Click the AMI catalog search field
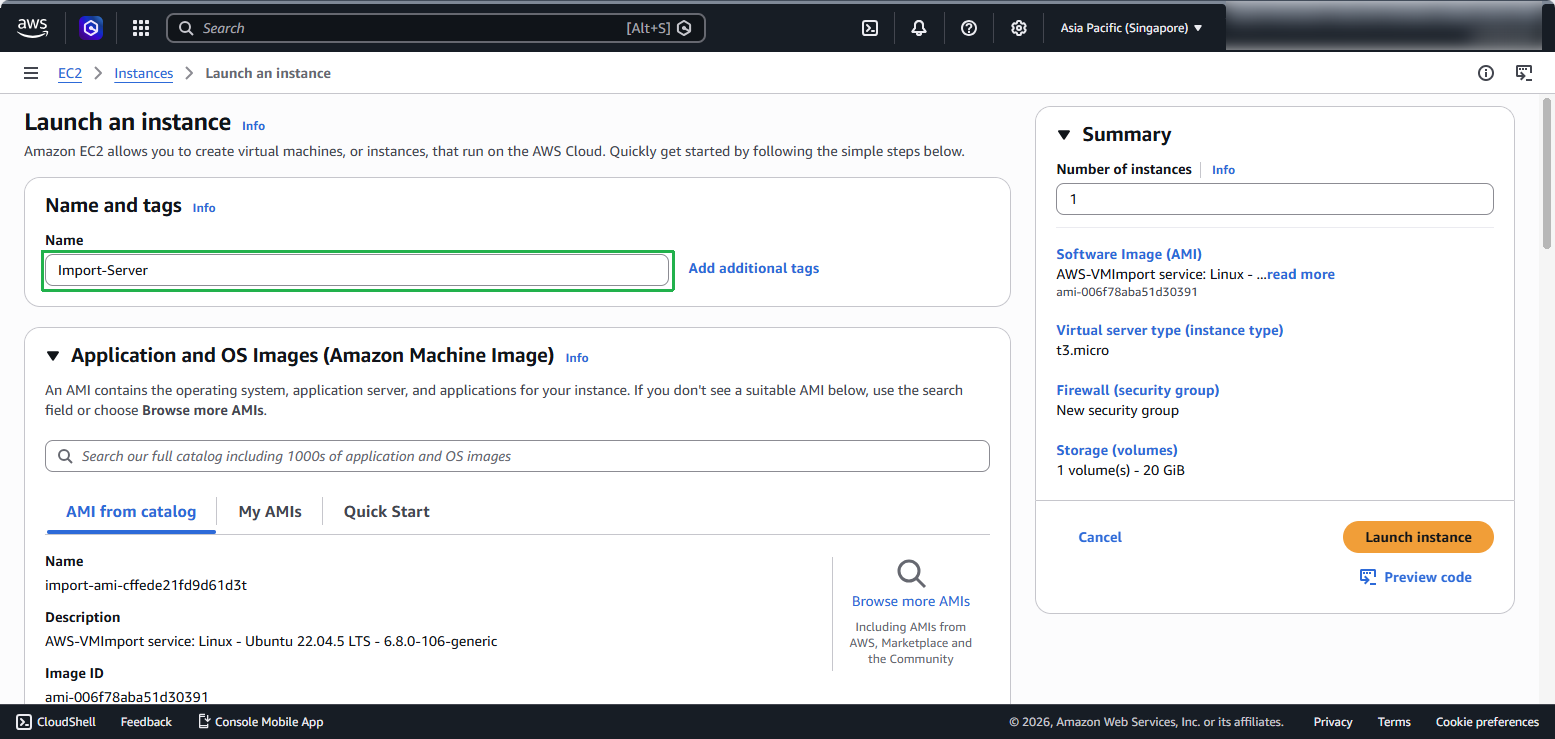The height and width of the screenshot is (739, 1555). click(x=517, y=456)
